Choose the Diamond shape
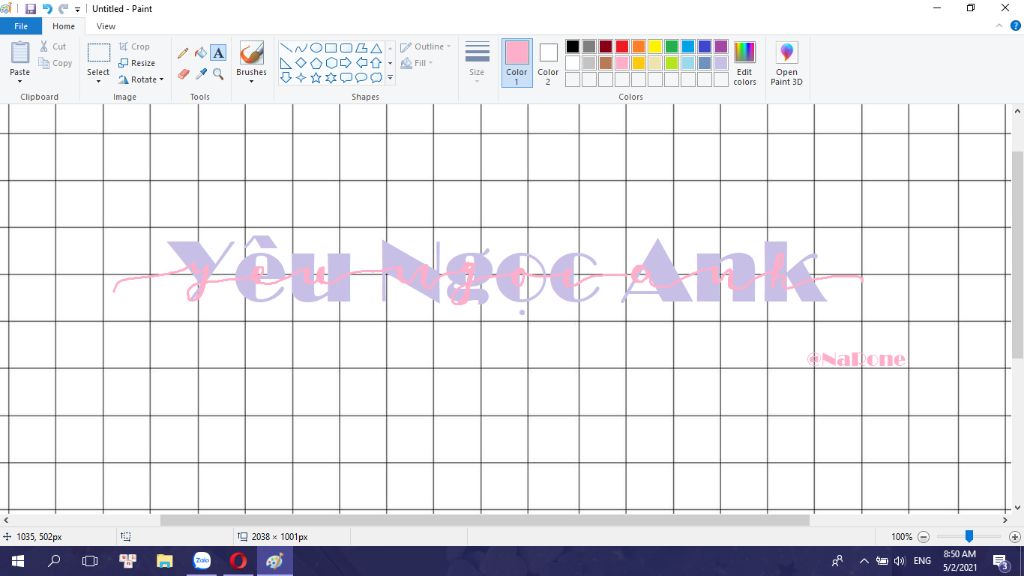This screenshot has width=1024, height=576. coord(300,63)
